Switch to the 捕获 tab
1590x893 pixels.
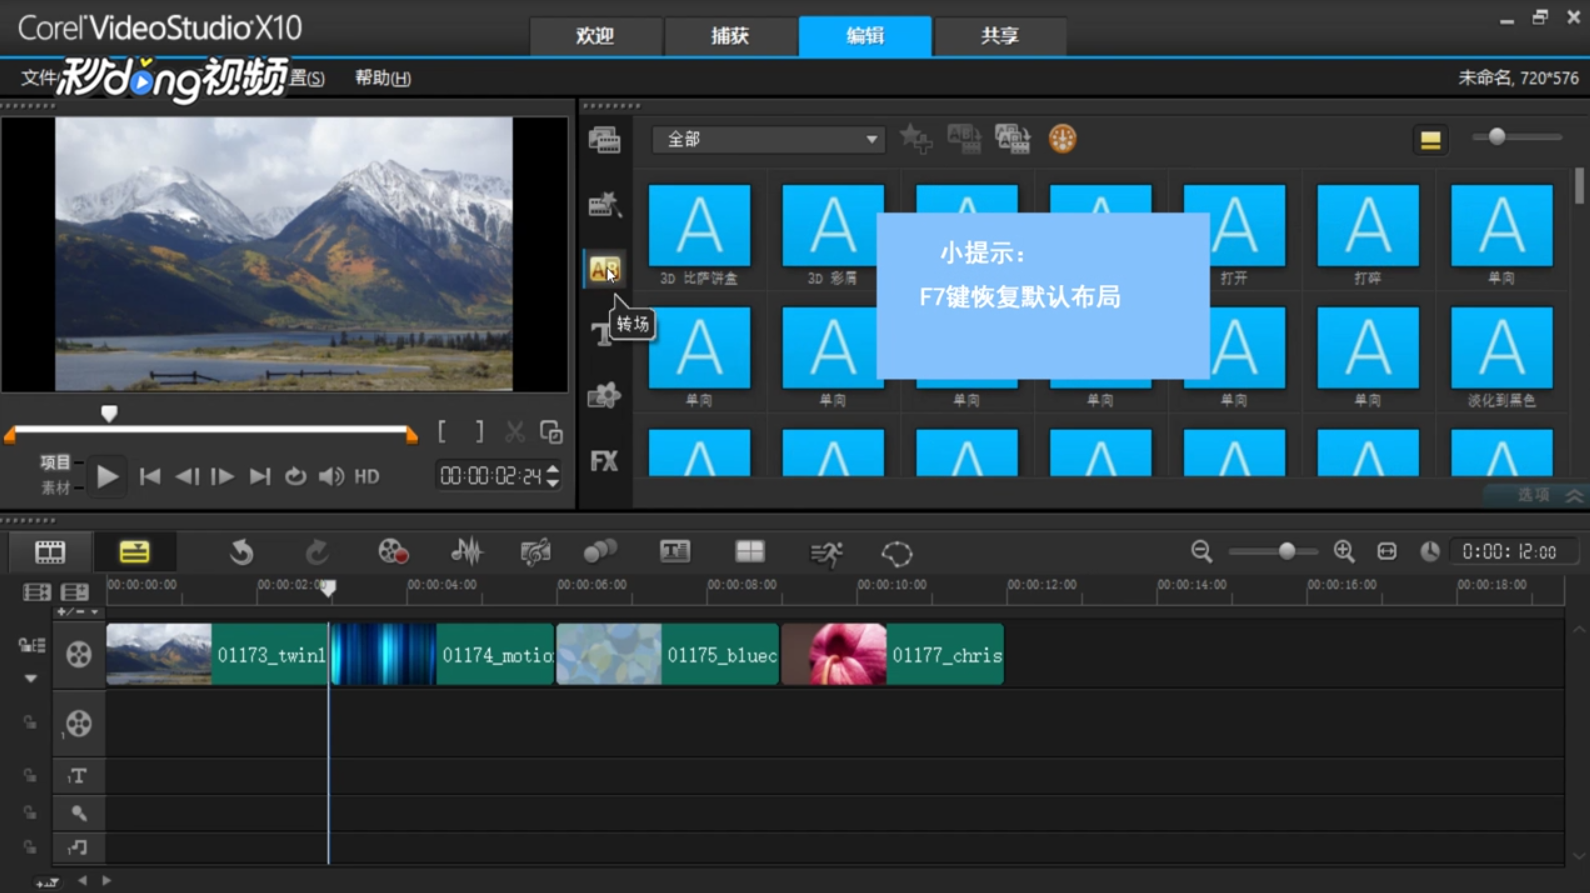(730, 36)
